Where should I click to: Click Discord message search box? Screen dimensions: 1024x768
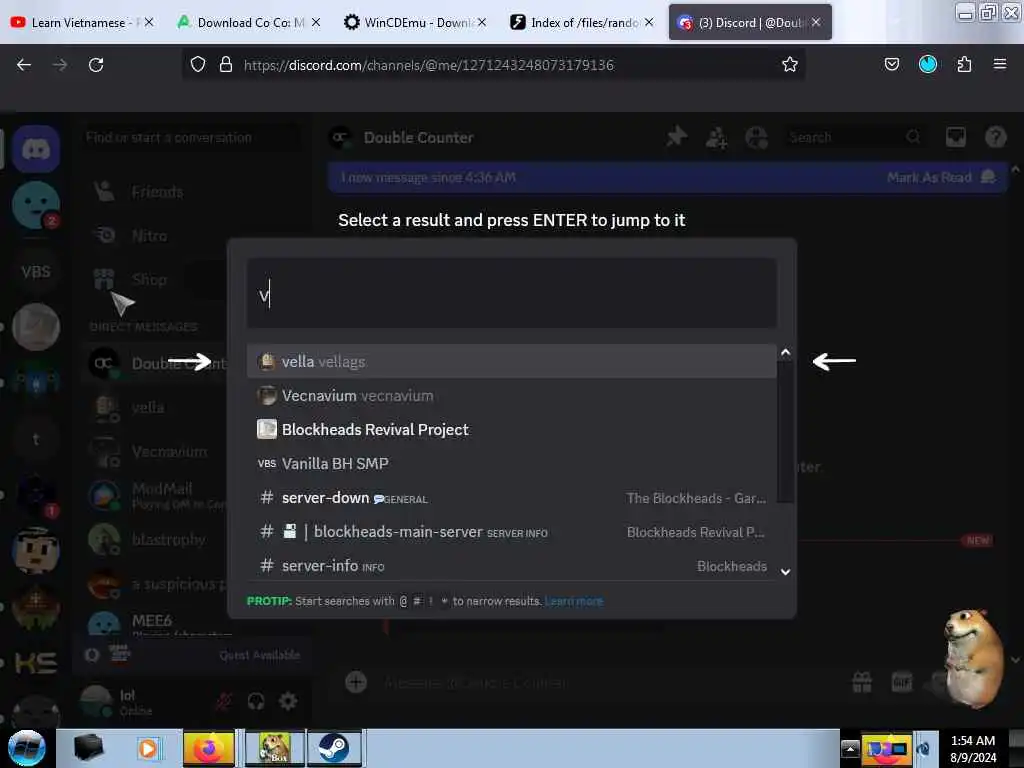tap(854, 137)
